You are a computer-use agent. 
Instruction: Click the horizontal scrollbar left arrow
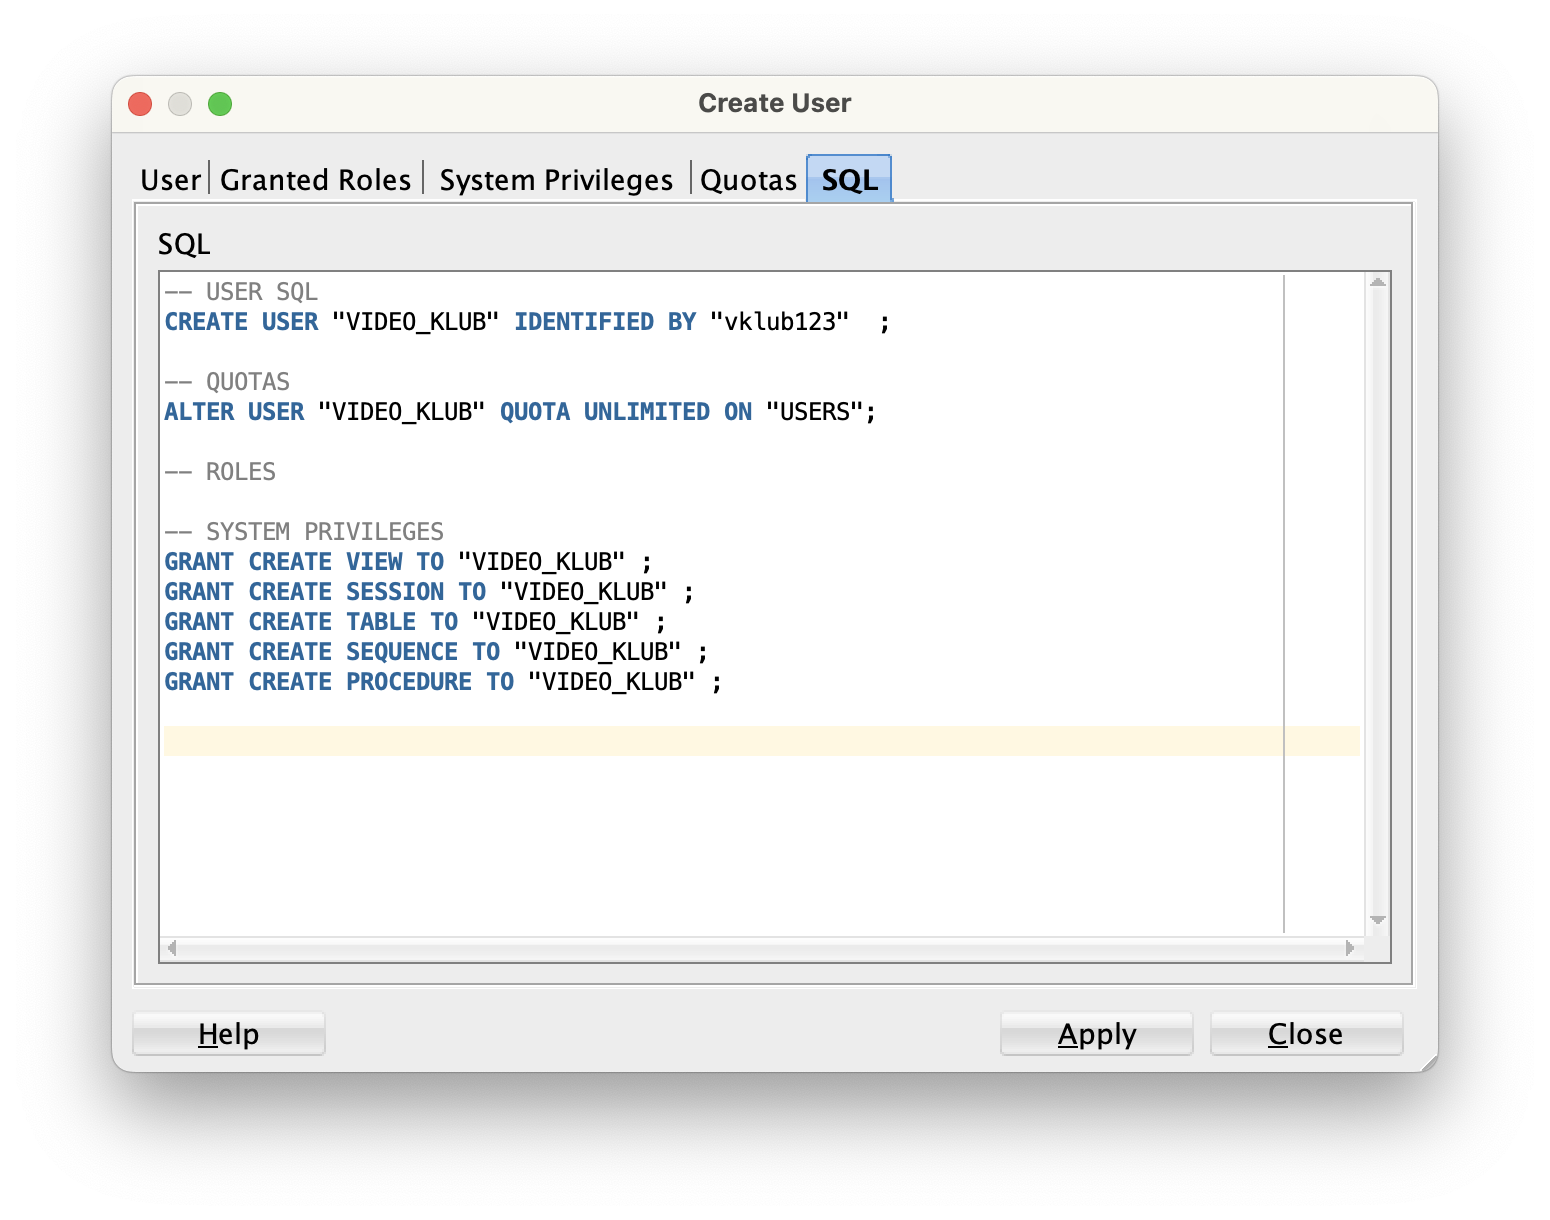(172, 948)
